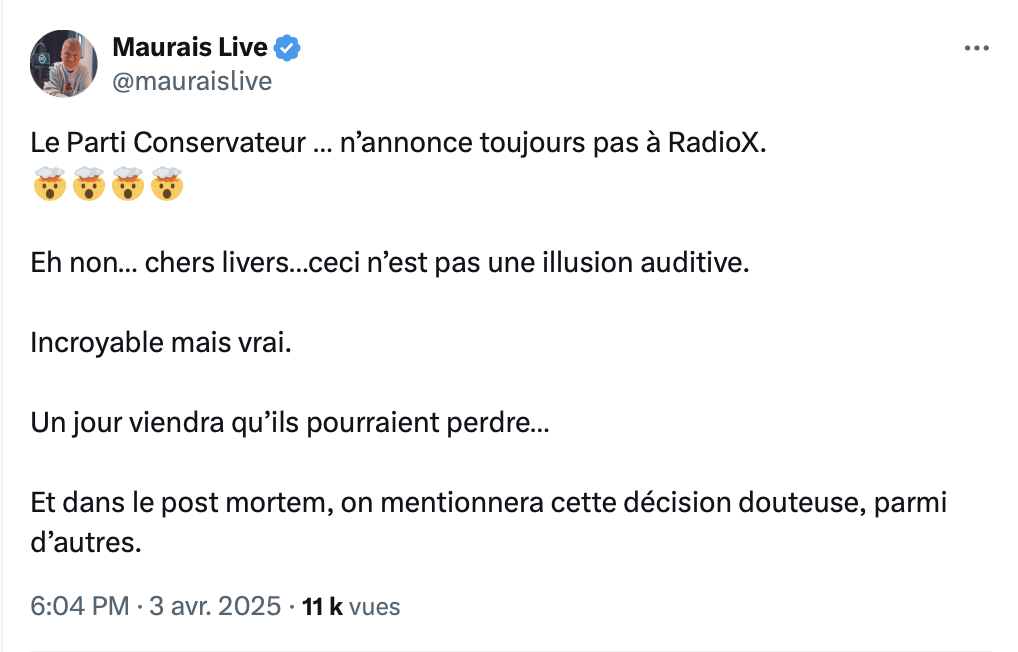Click the word RadioX in the tweet

coord(717,143)
